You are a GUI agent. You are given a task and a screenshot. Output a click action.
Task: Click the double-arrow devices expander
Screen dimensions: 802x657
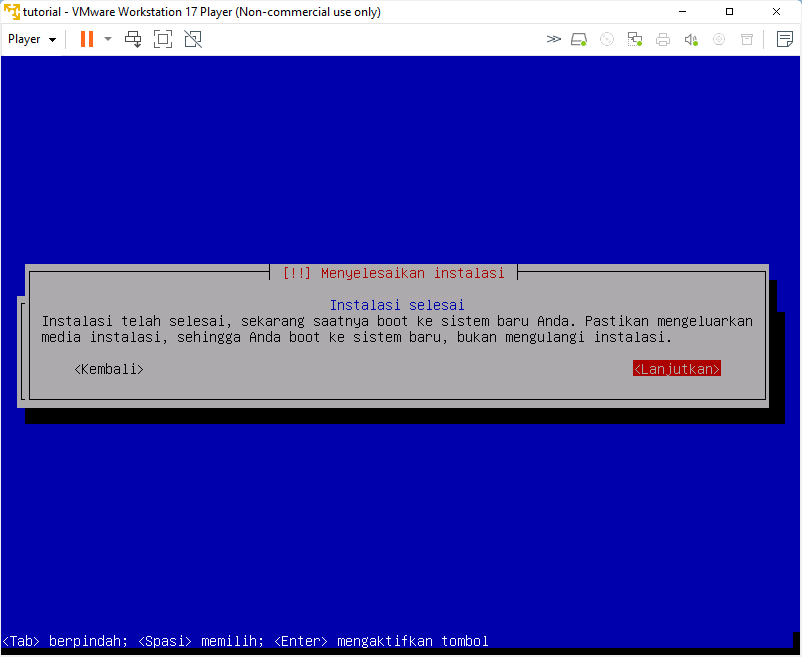tap(553, 39)
